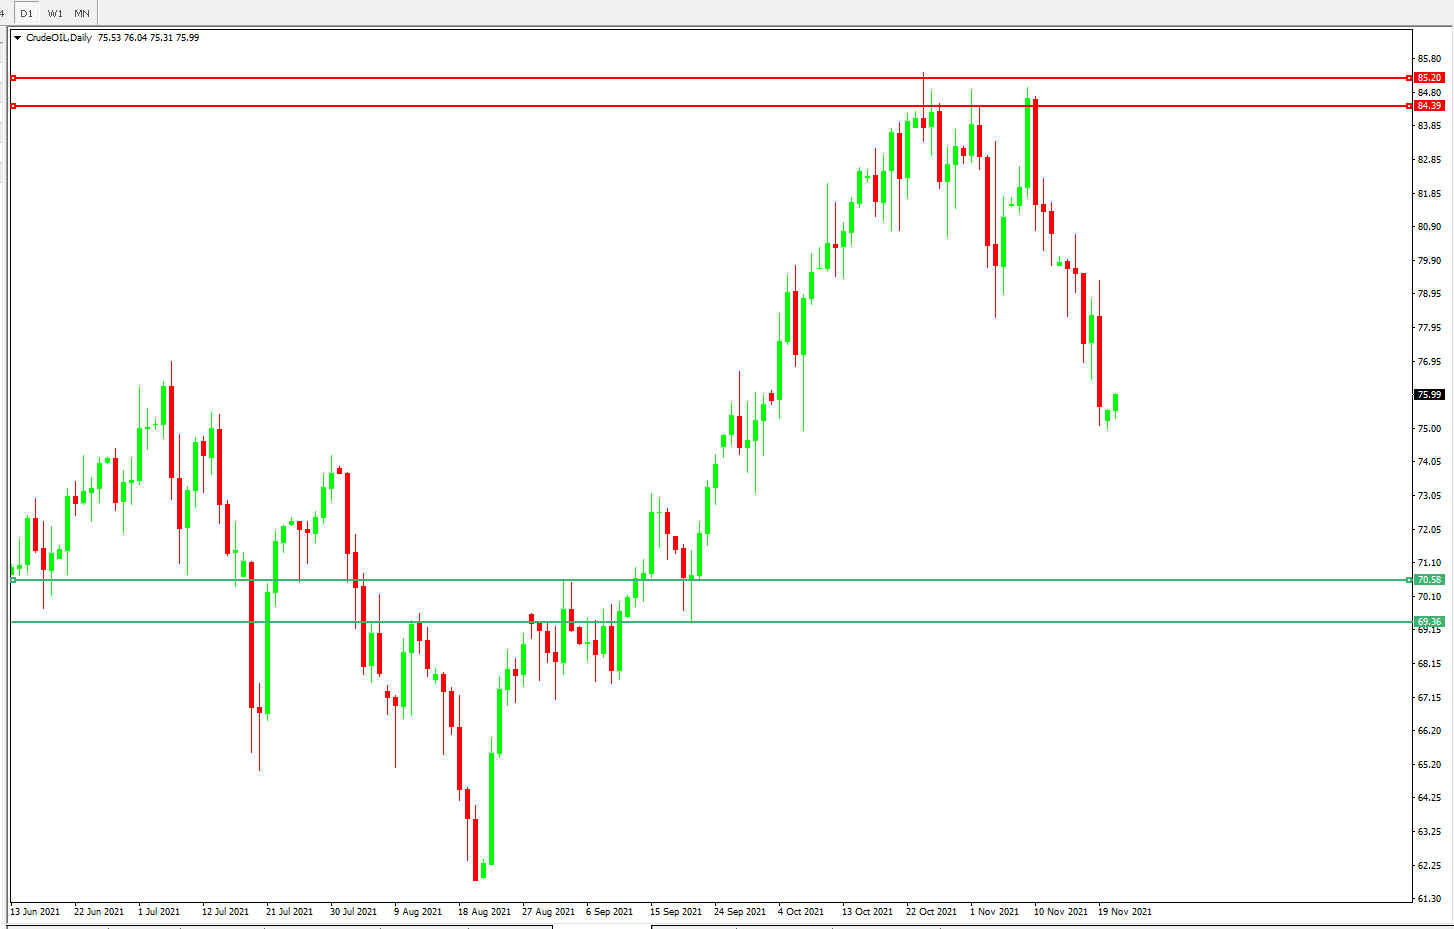Switch to the D1 timeframe
This screenshot has width=1454, height=929.
click(26, 13)
